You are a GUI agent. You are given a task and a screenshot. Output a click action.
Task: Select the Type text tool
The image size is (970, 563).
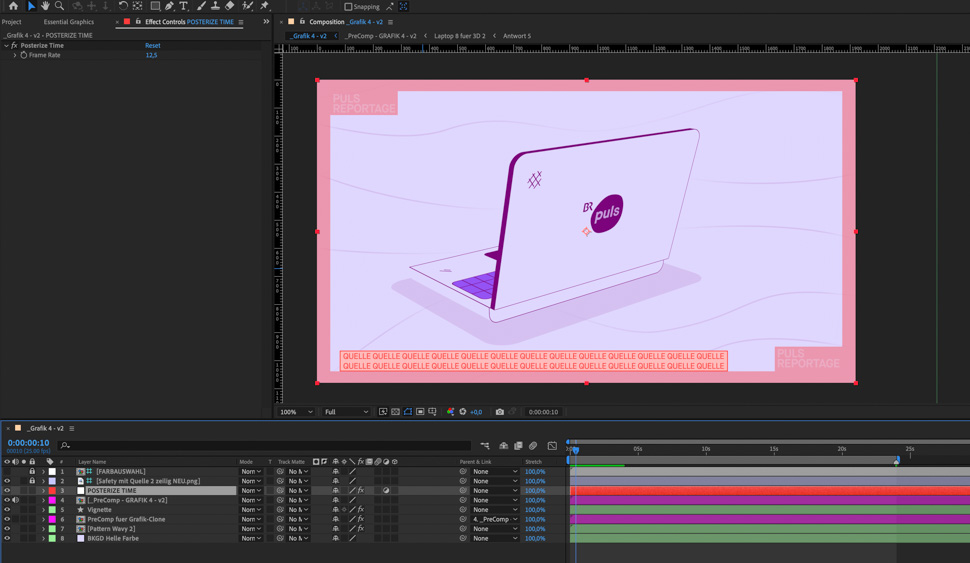point(184,6)
